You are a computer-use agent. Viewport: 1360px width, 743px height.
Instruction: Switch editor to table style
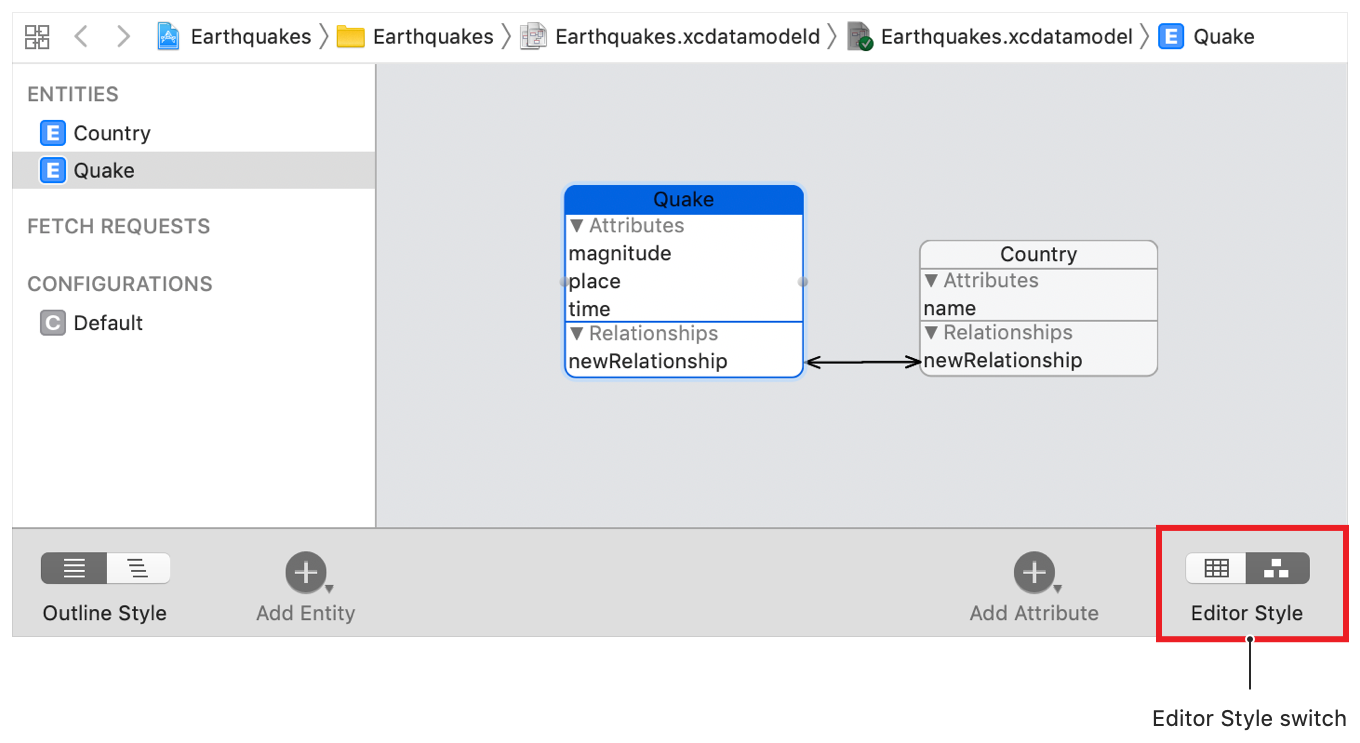pyautogui.click(x=1216, y=568)
